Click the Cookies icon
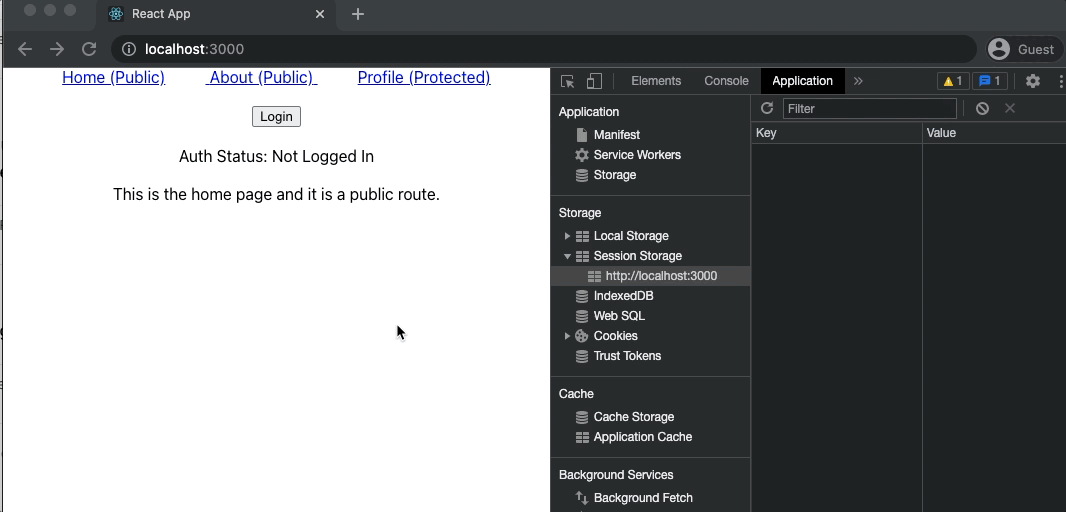1066x512 pixels. (582, 336)
